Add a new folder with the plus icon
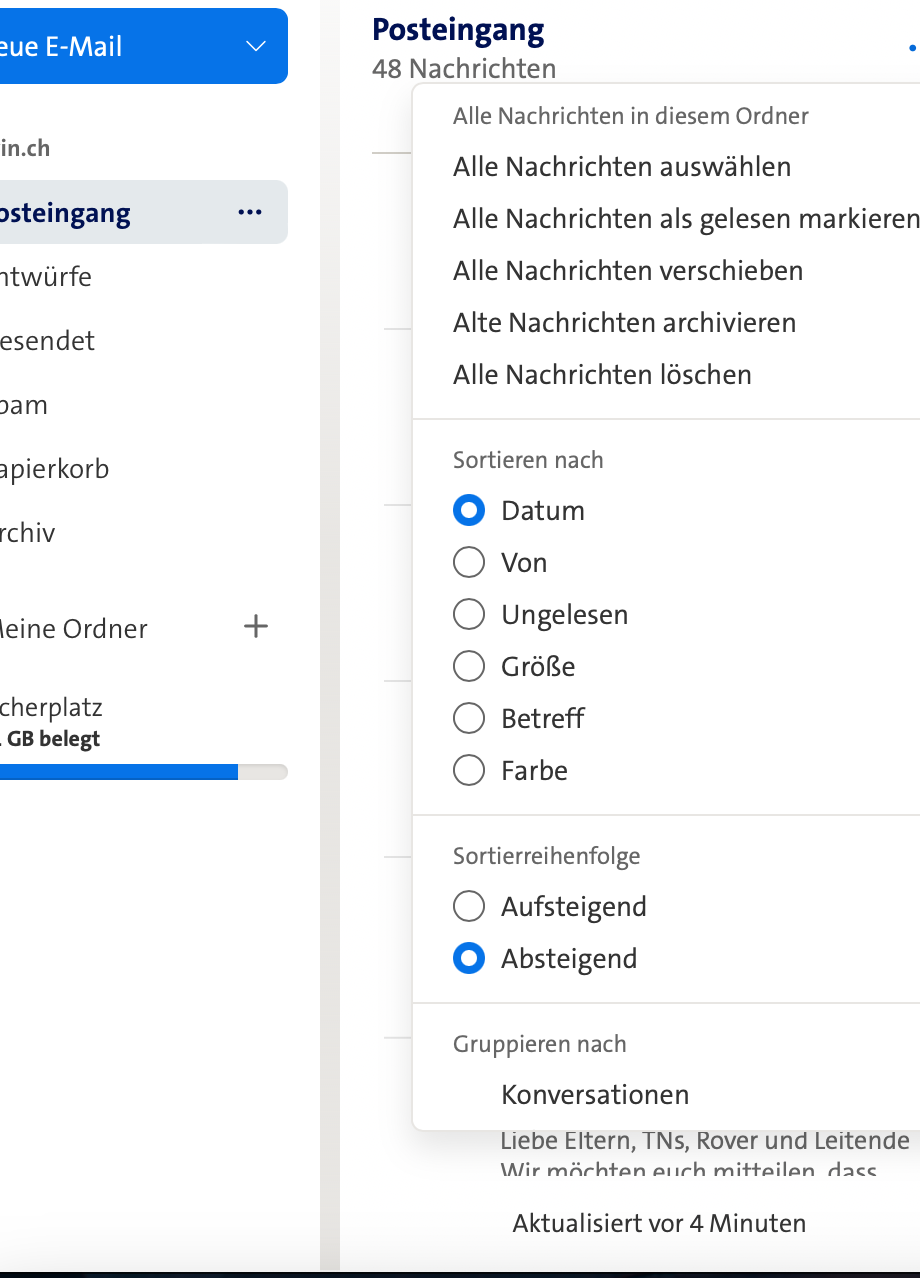 256,627
